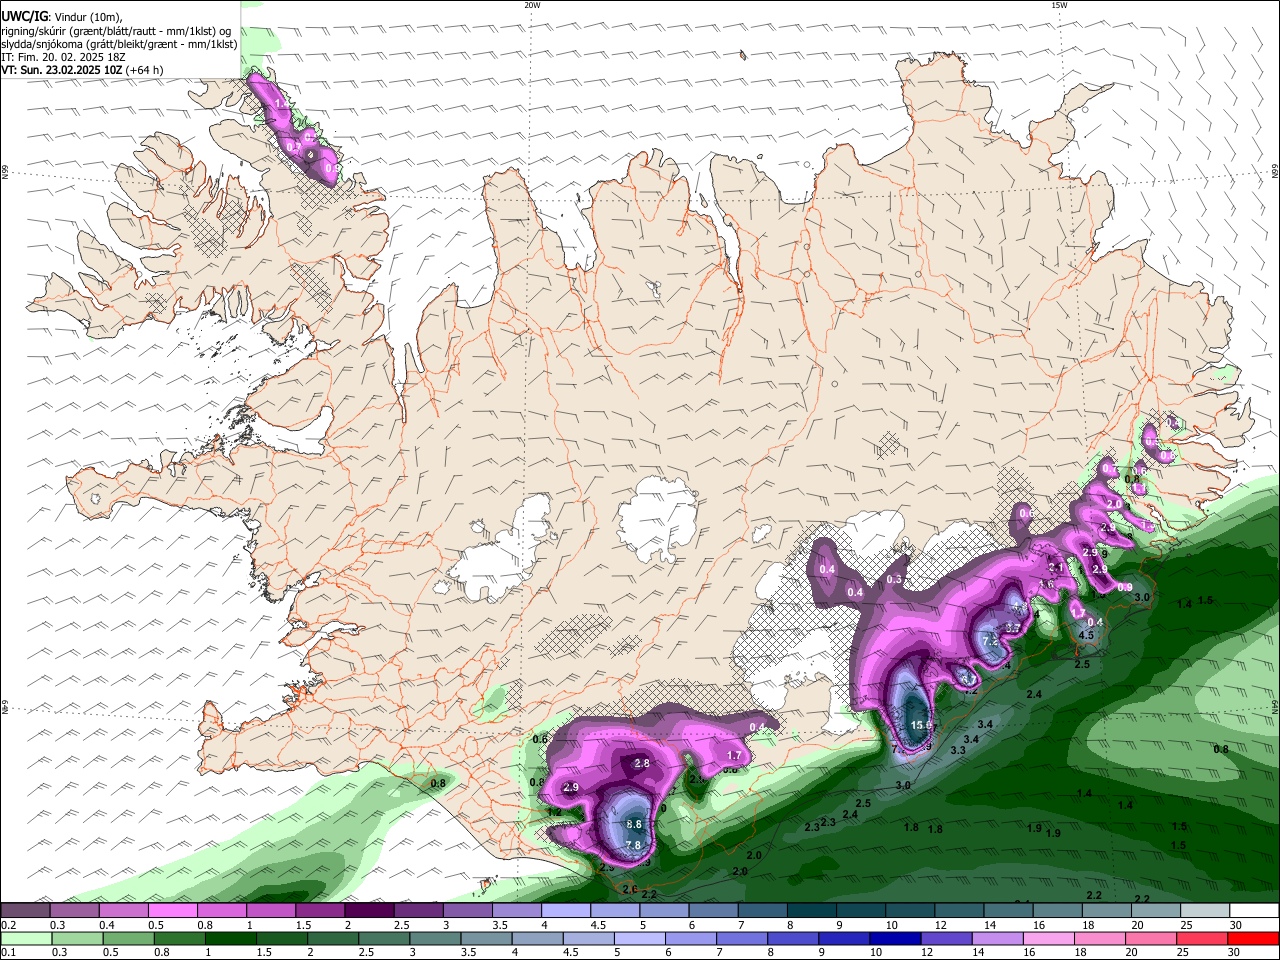Select the magenta 1 swatch in upper legend
Screen dimensions: 1280x960
pos(271,910)
